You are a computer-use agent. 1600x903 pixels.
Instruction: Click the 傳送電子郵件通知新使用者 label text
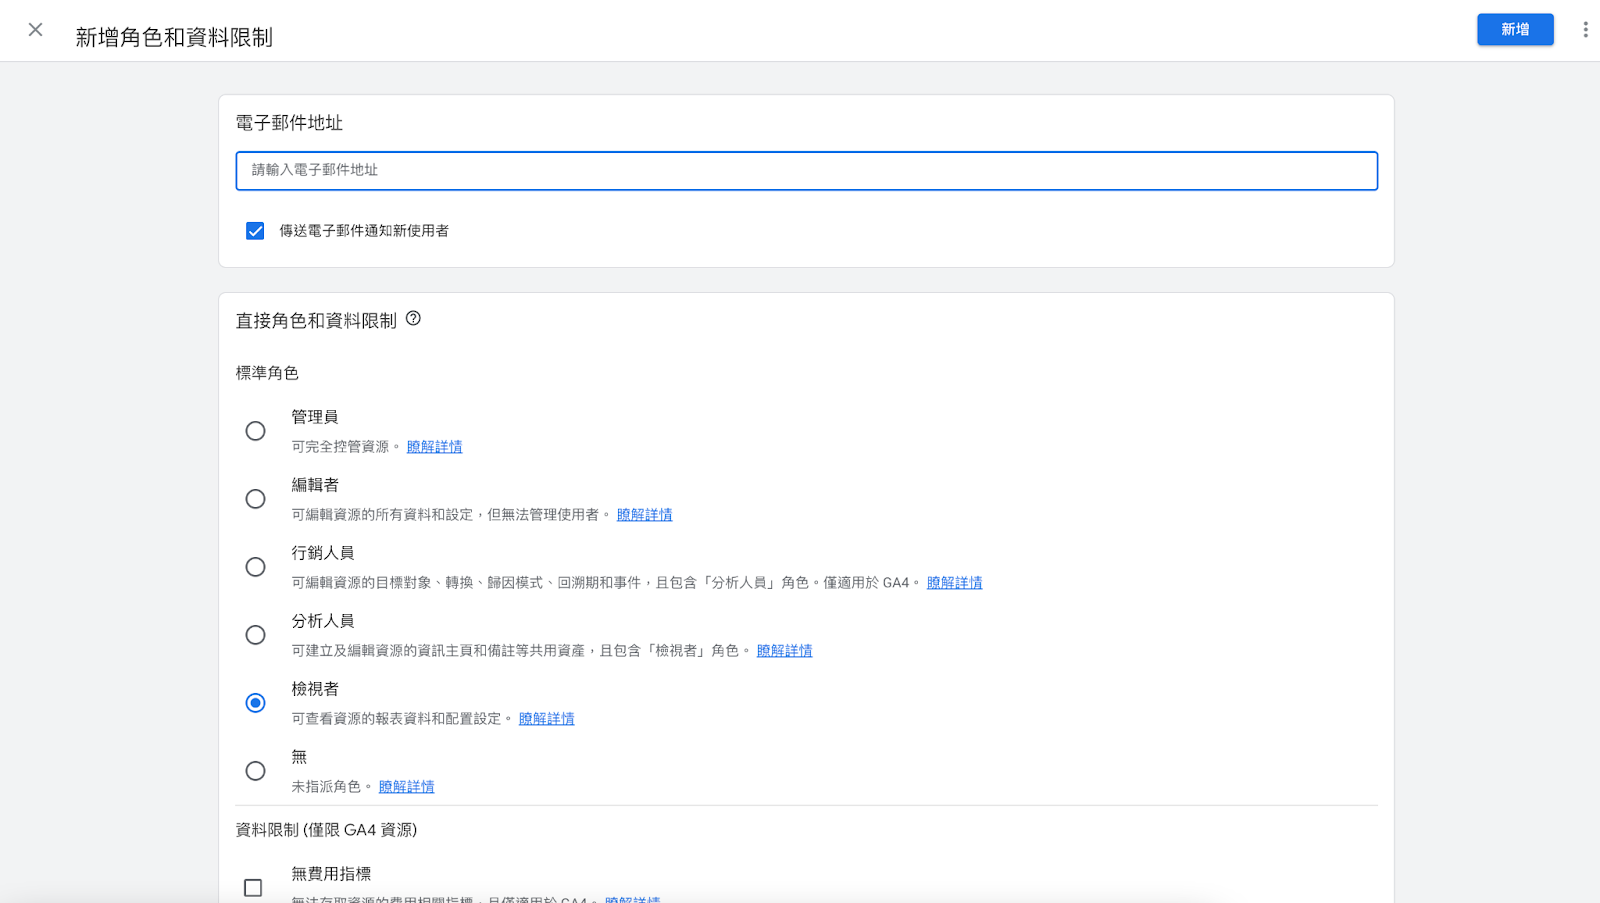click(x=364, y=231)
